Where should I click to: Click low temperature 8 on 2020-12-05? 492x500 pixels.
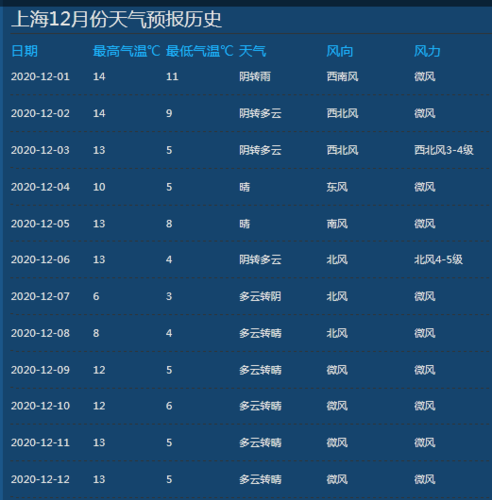pos(169,223)
